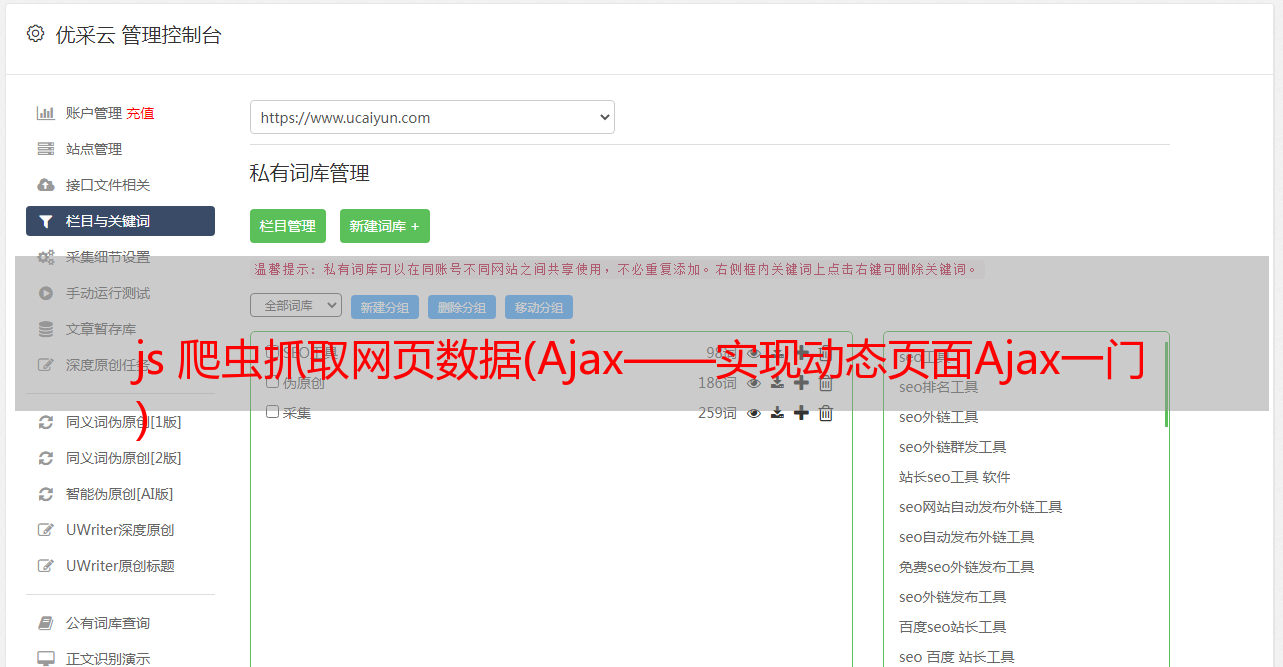This screenshot has height=667, width=1283.
Task: Click the monitor icon for 正文识别演示
Action: [x=45, y=659]
